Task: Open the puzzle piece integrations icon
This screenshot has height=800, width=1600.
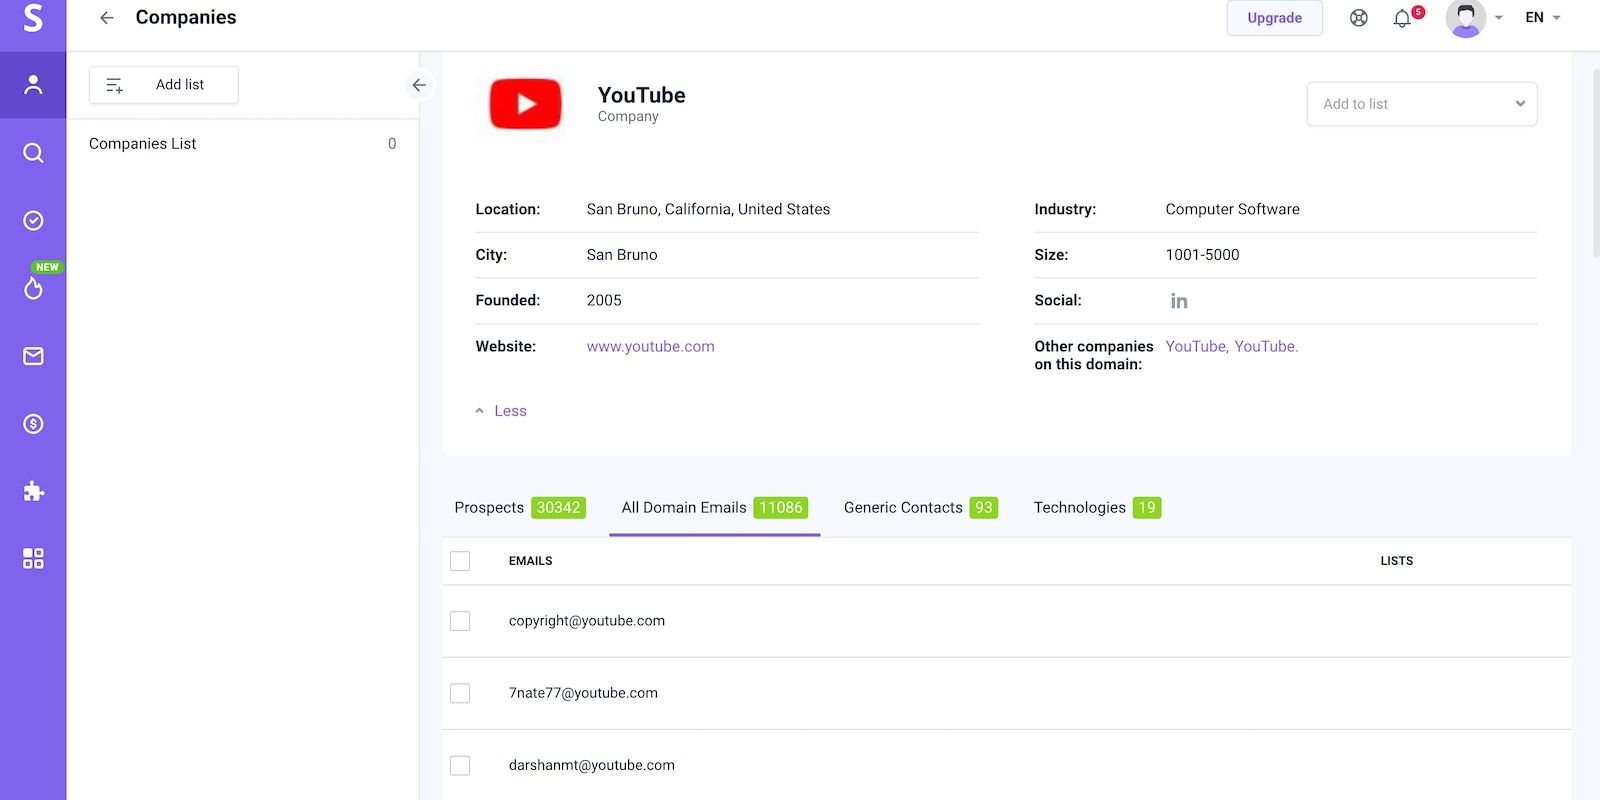Action: 33,491
